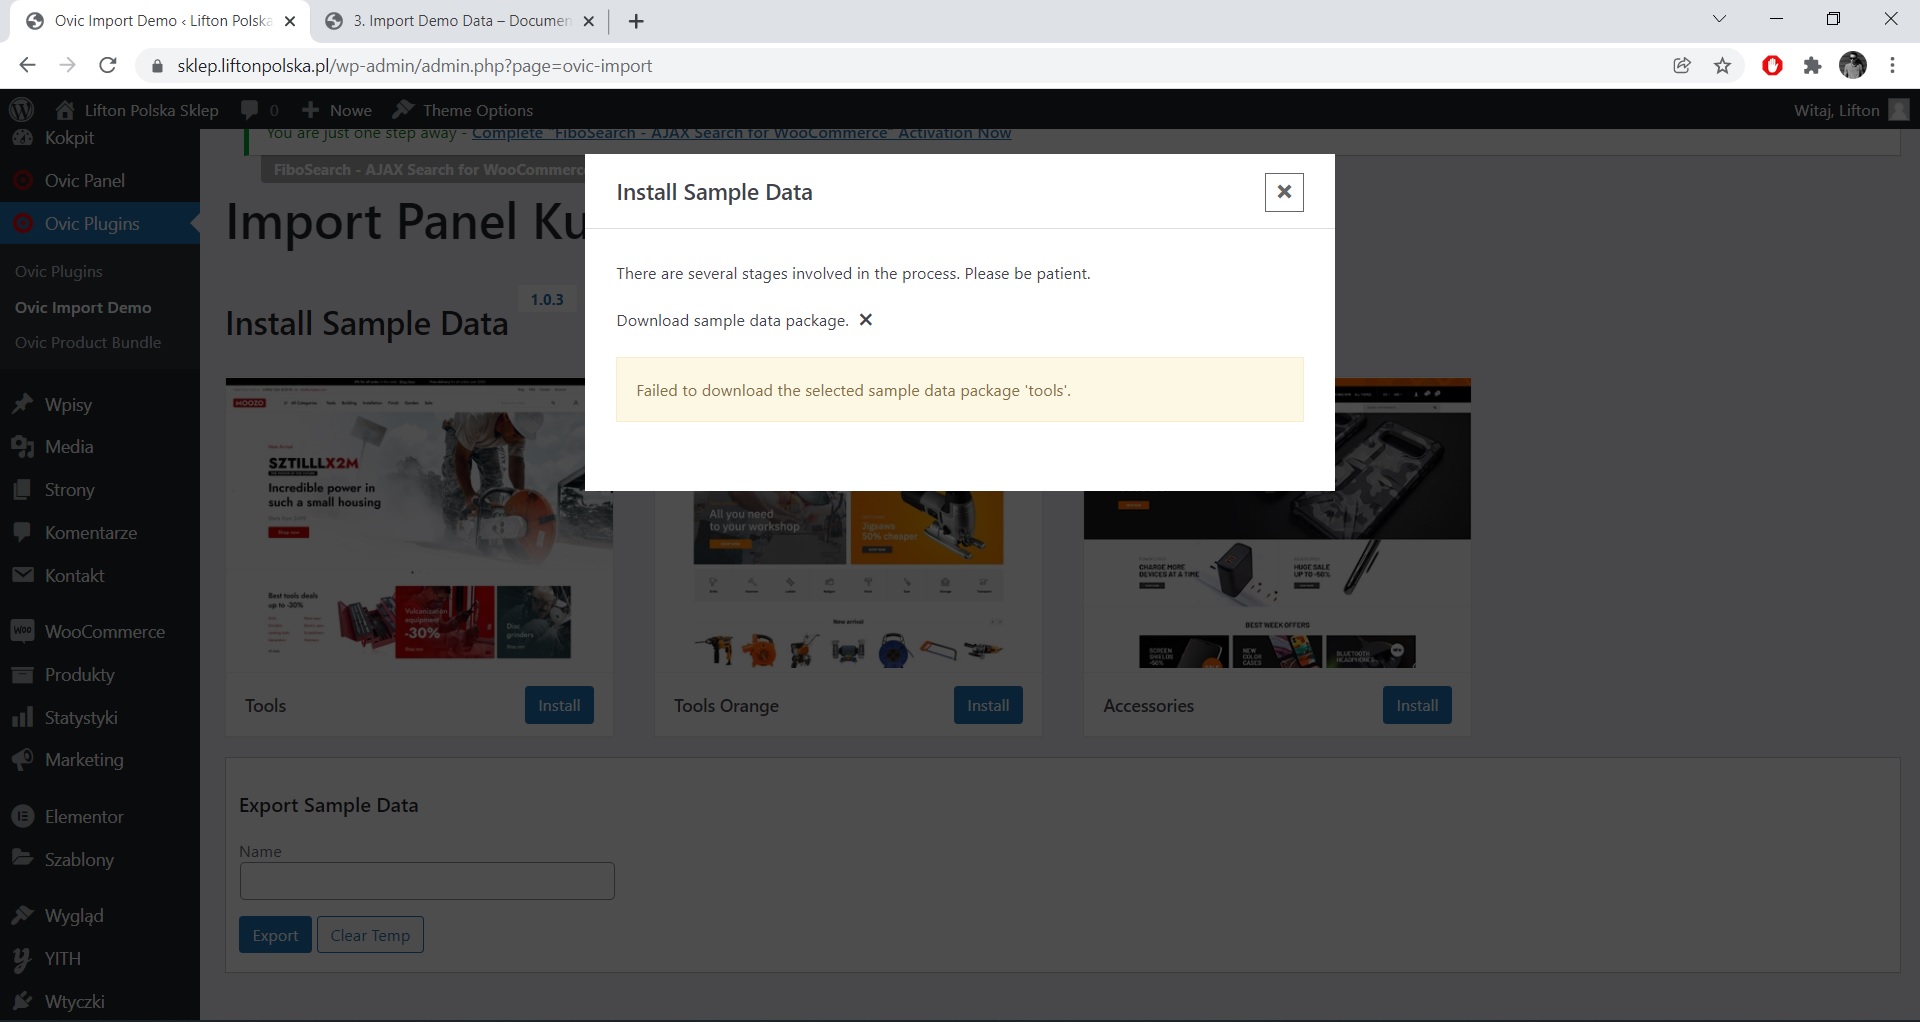The width and height of the screenshot is (1920, 1022).
Task: Click the Export button
Action: click(x=275, y=935)
